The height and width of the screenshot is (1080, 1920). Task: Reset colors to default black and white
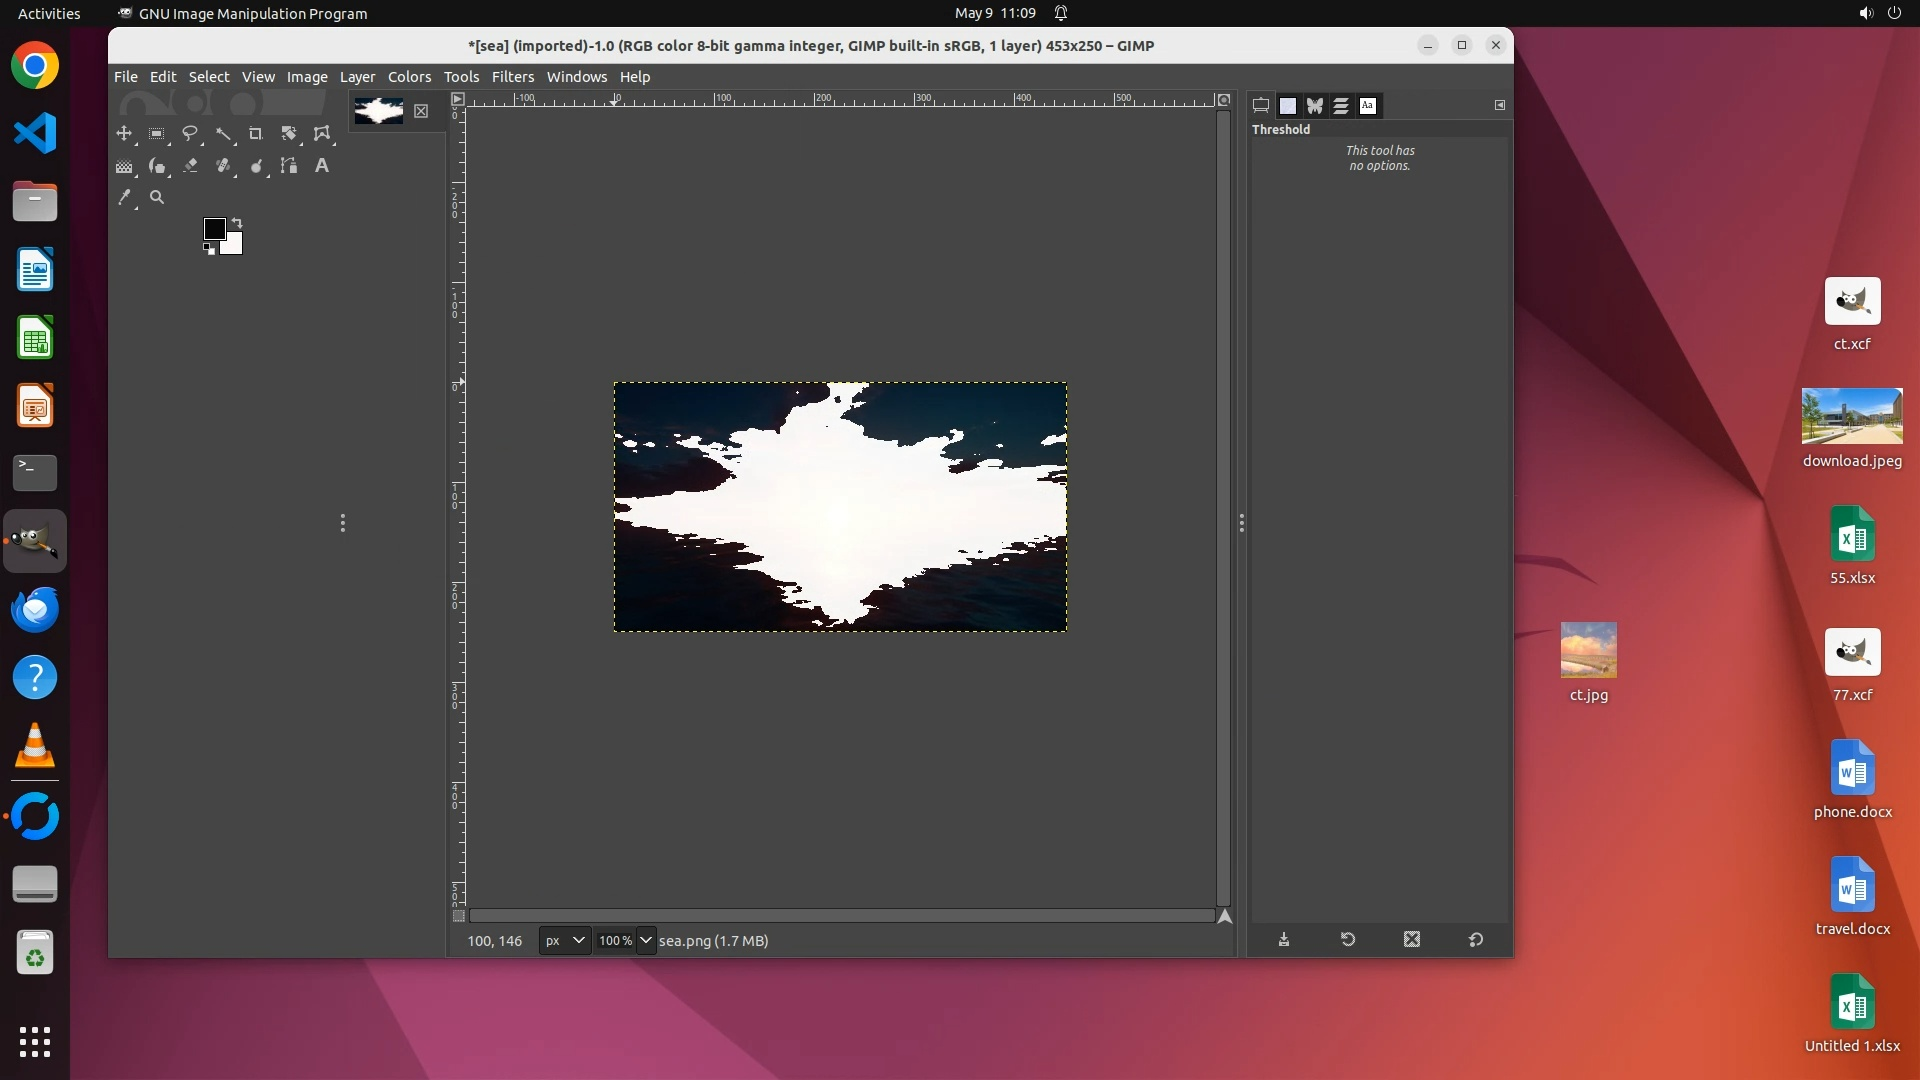[209, 249]
